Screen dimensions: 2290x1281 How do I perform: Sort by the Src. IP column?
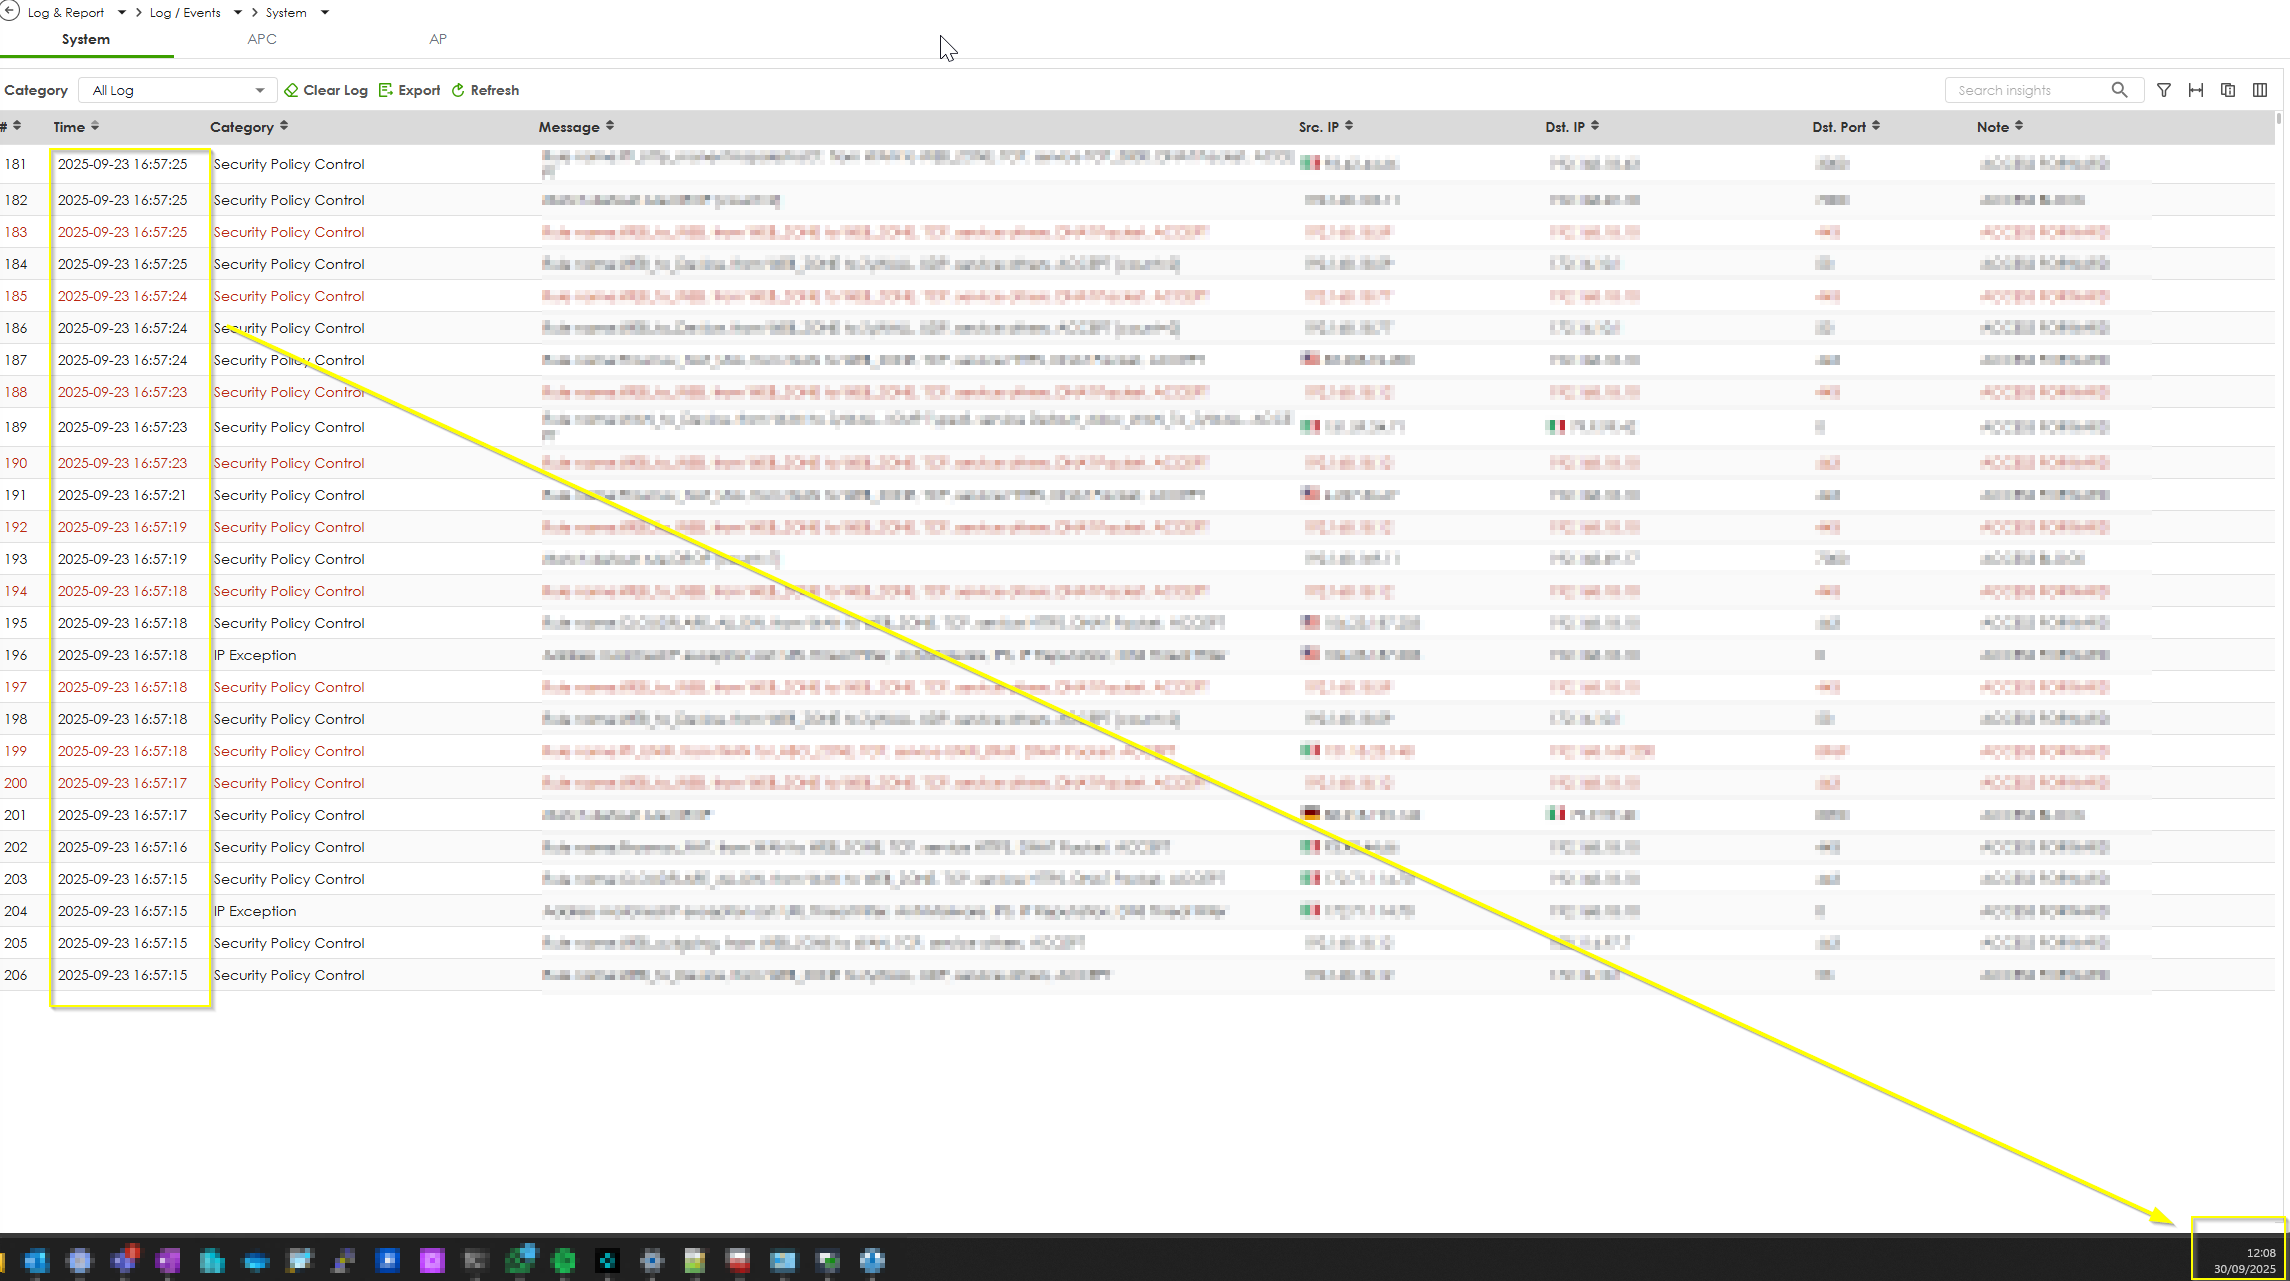(x=1349, y=126)
